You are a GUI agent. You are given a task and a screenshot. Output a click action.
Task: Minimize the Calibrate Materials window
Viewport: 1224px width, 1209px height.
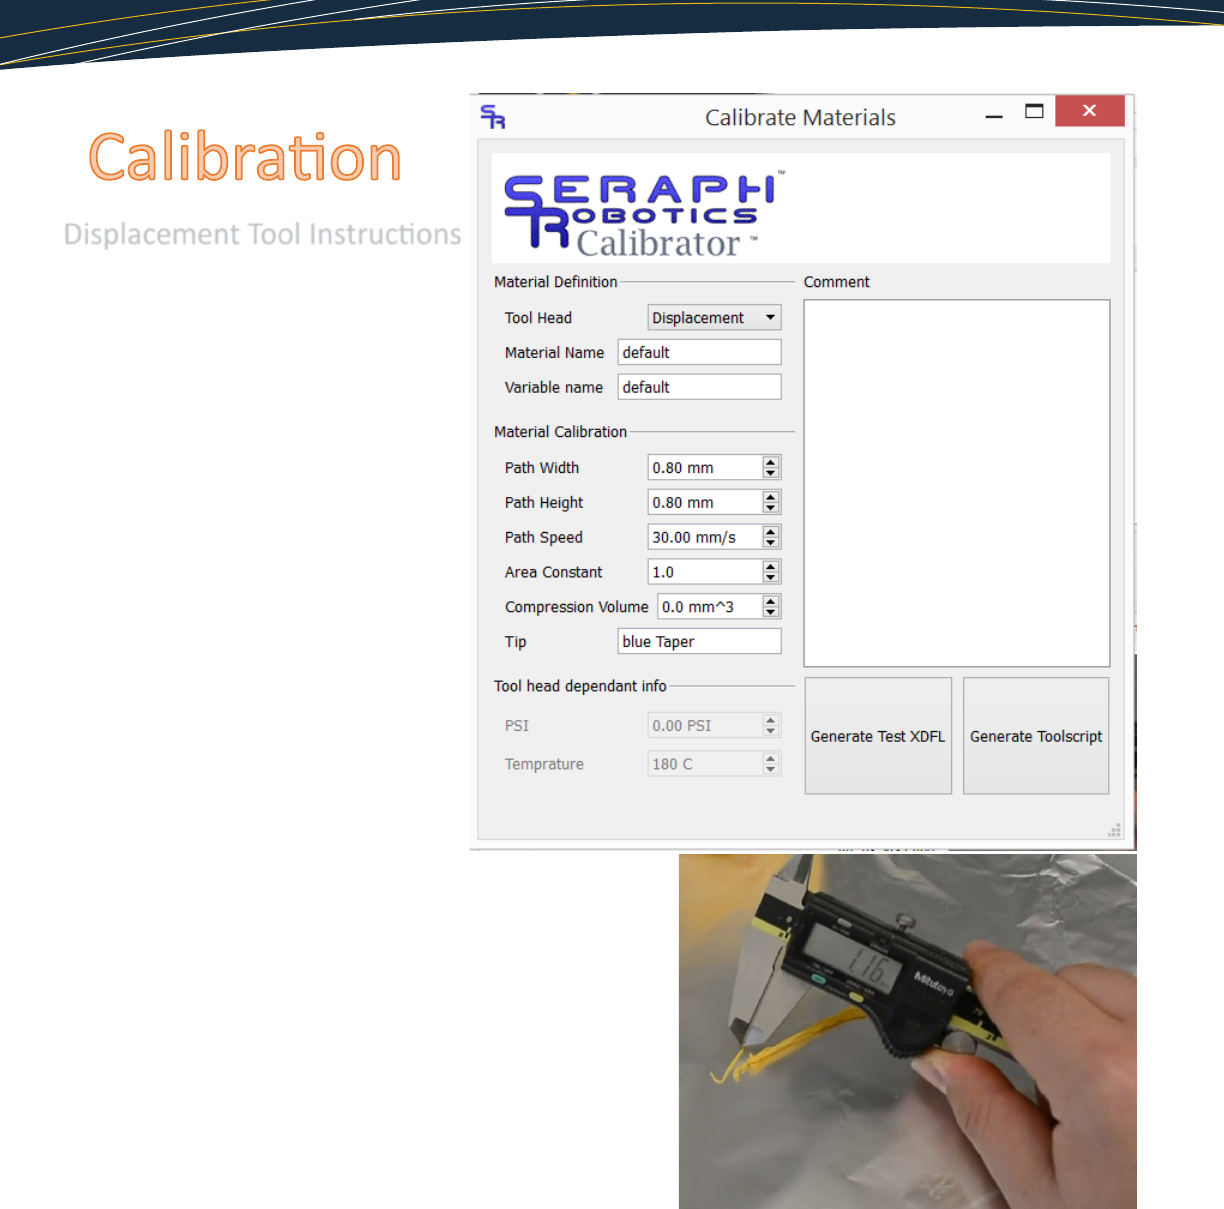coord(994,116)
